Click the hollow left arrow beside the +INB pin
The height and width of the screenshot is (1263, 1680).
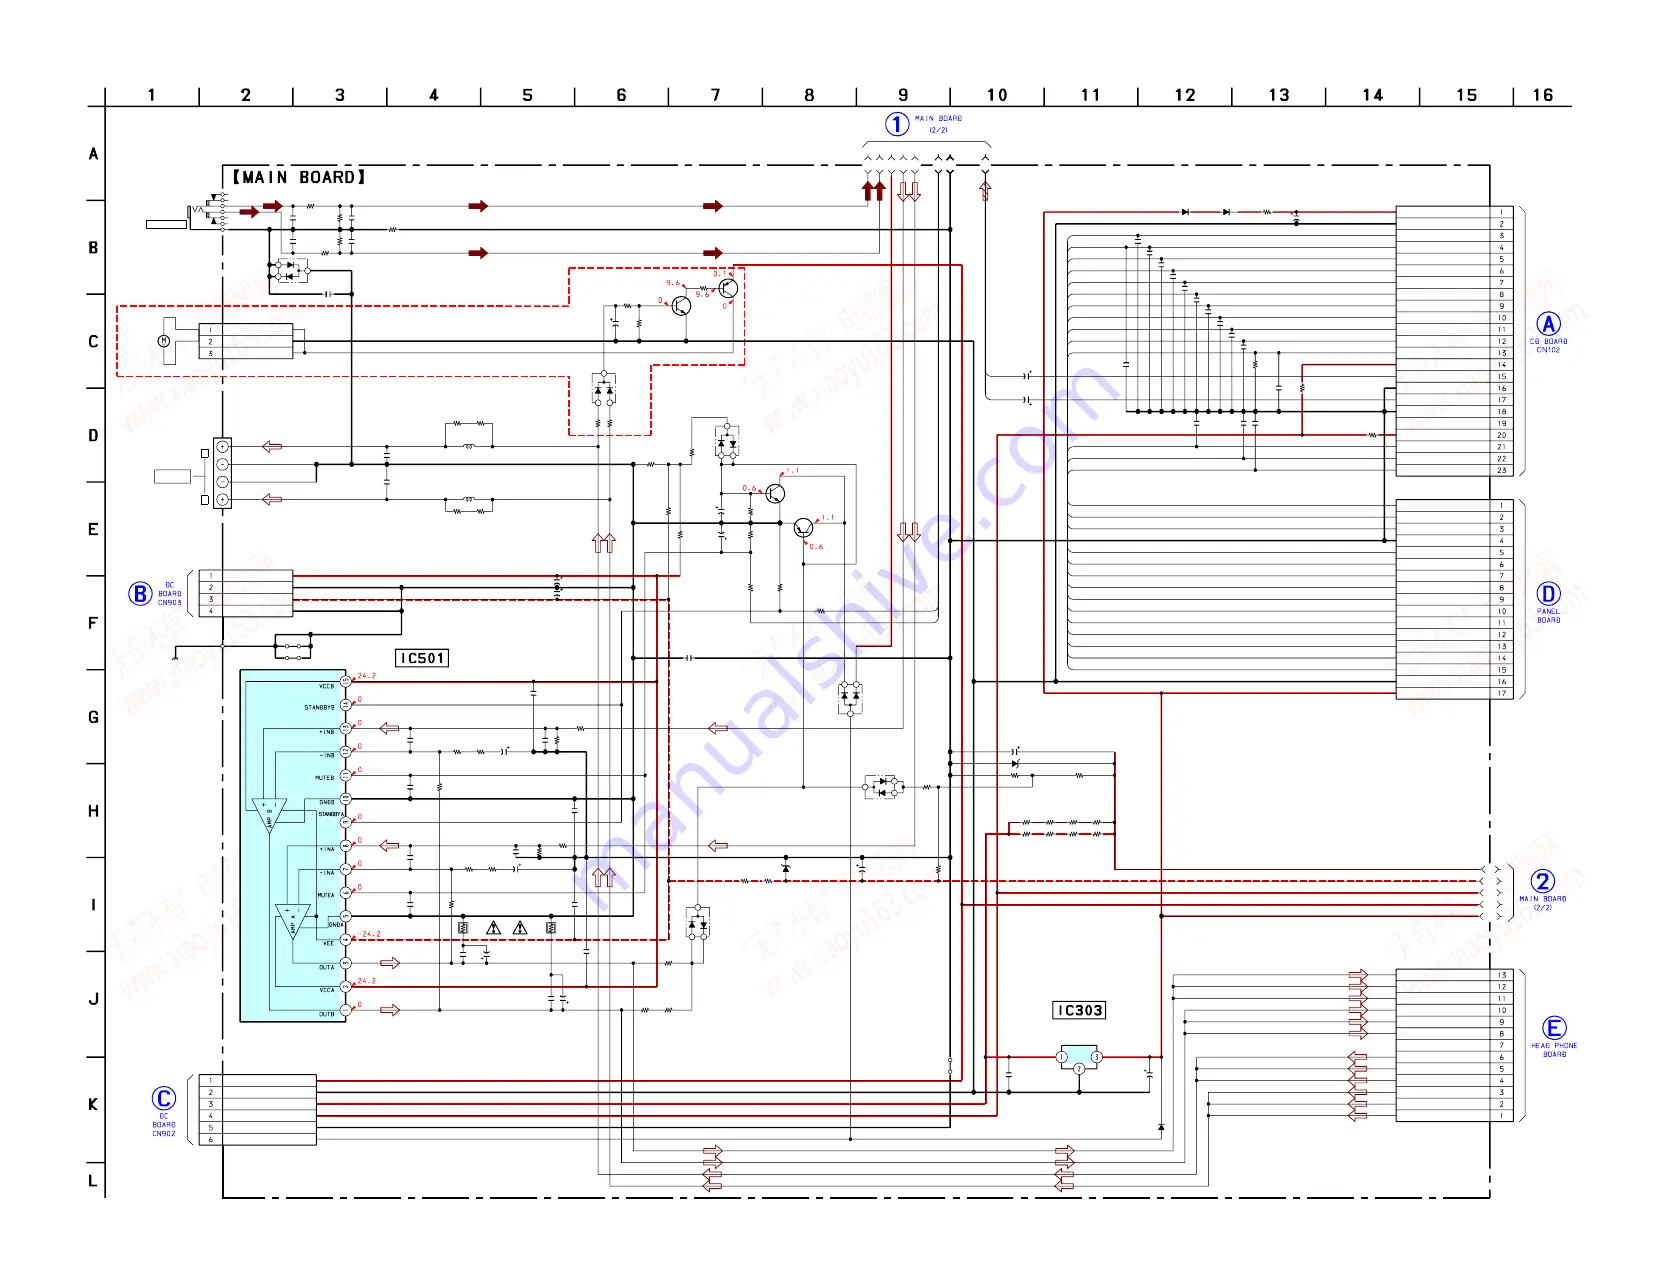click(x=390, y=729)
